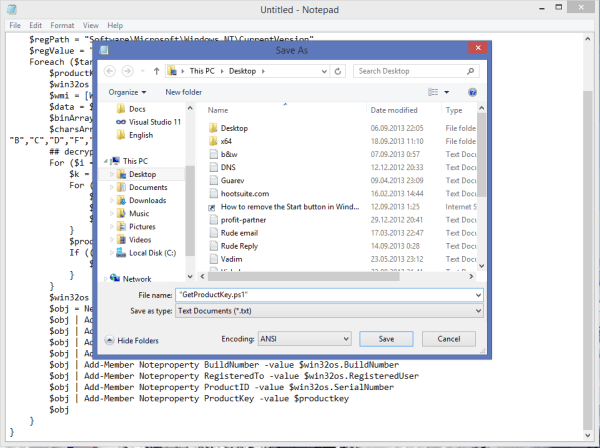Collapse the This PC tree node
Screen dimensions: 600x448
[x=103, y=160]
